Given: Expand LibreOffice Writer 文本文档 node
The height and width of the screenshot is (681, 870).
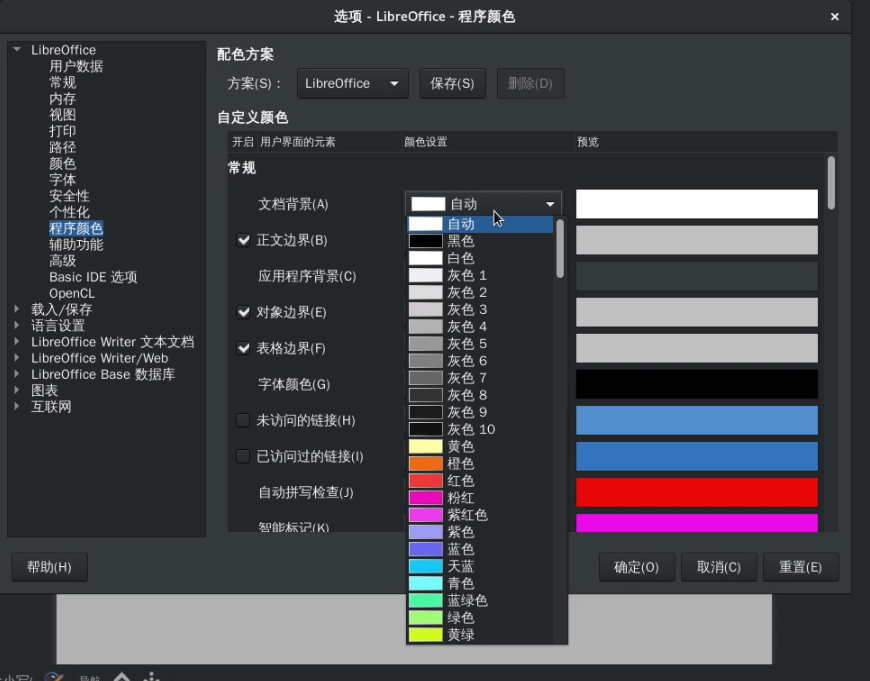Looking at the screenshot, I should coord(17,341).
